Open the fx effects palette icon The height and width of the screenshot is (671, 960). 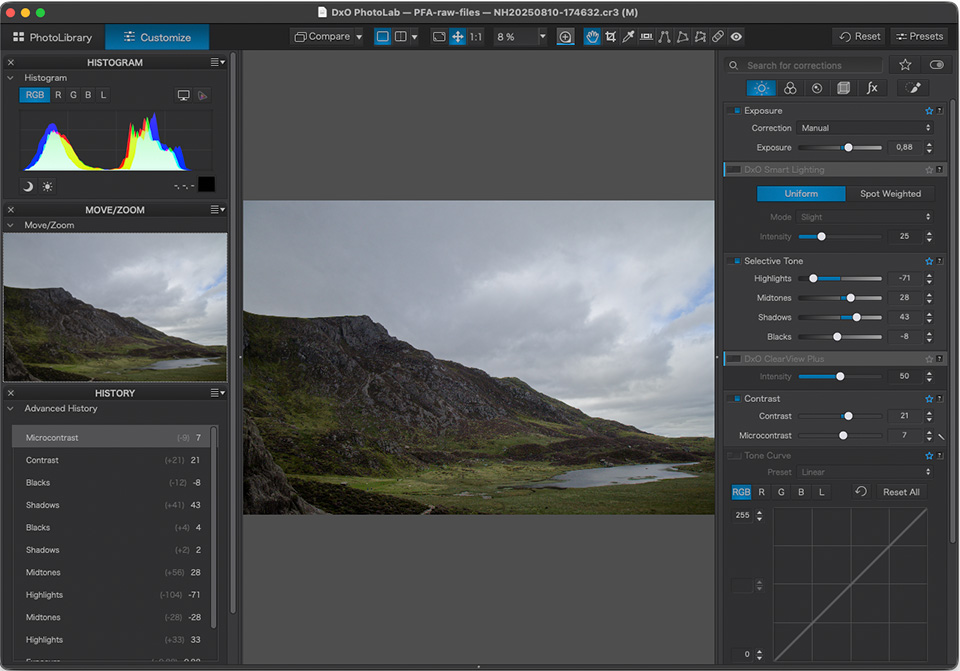tap(872, 88)
